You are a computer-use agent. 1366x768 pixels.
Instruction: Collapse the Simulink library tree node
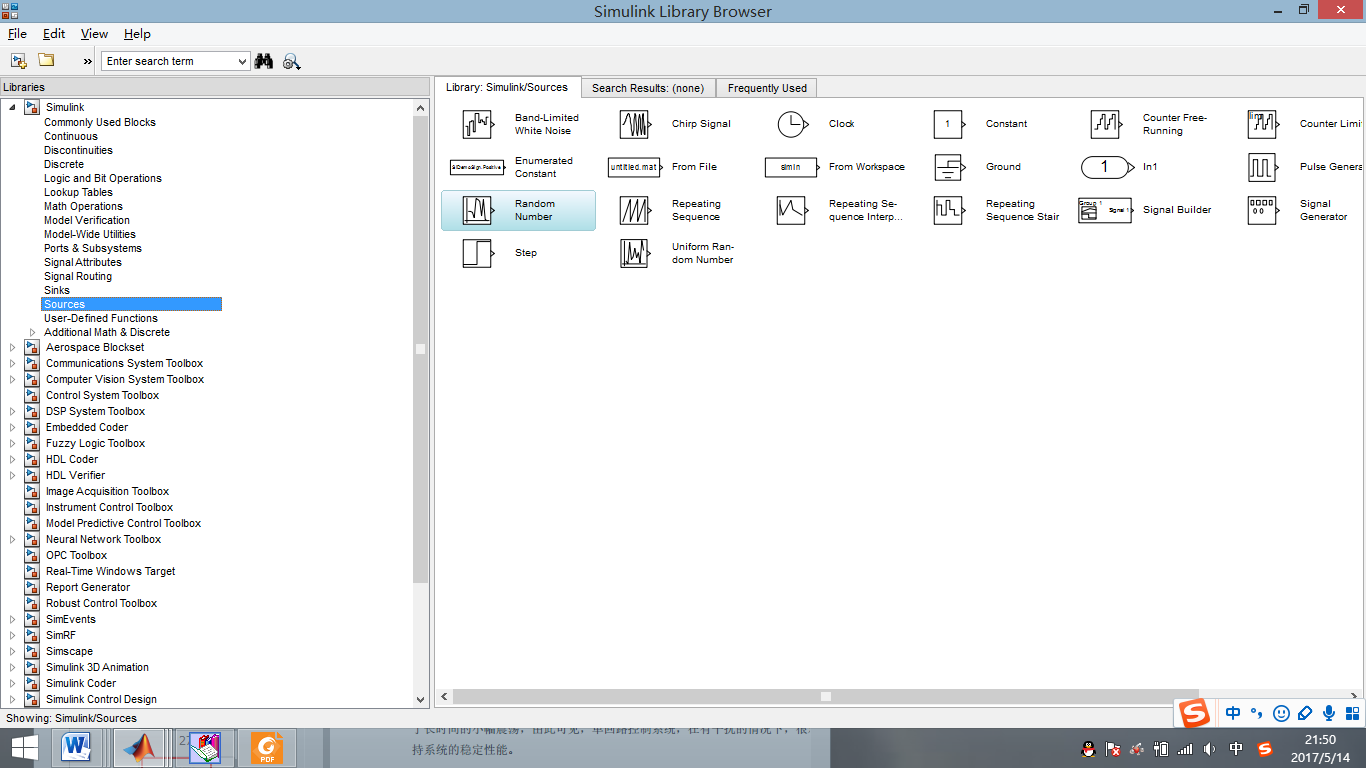pos(13,107)
